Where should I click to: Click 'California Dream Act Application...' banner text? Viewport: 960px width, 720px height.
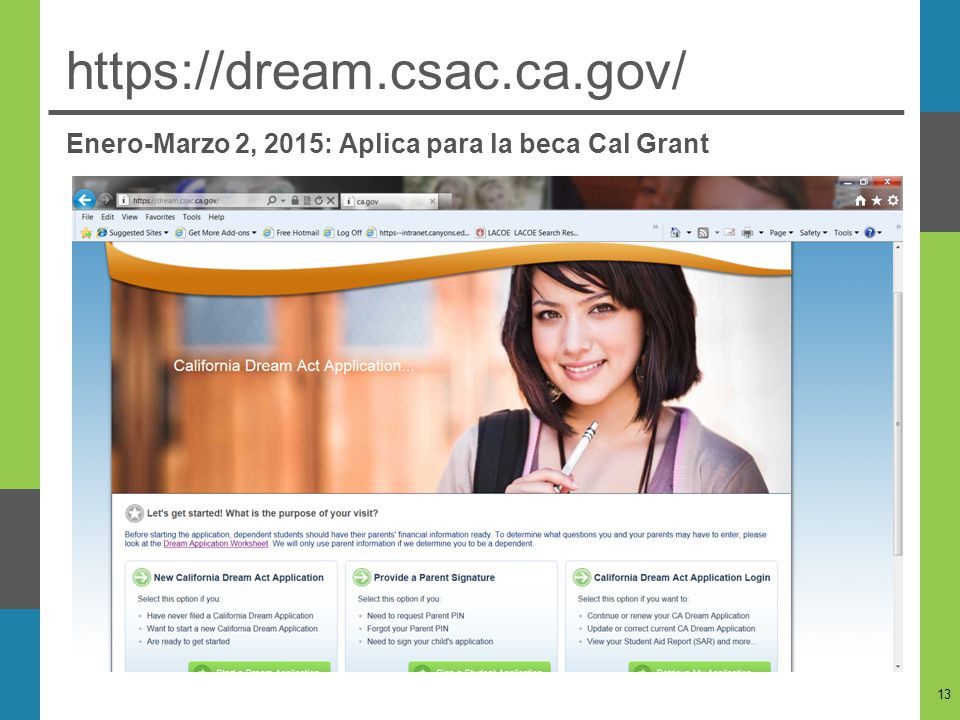293,366
